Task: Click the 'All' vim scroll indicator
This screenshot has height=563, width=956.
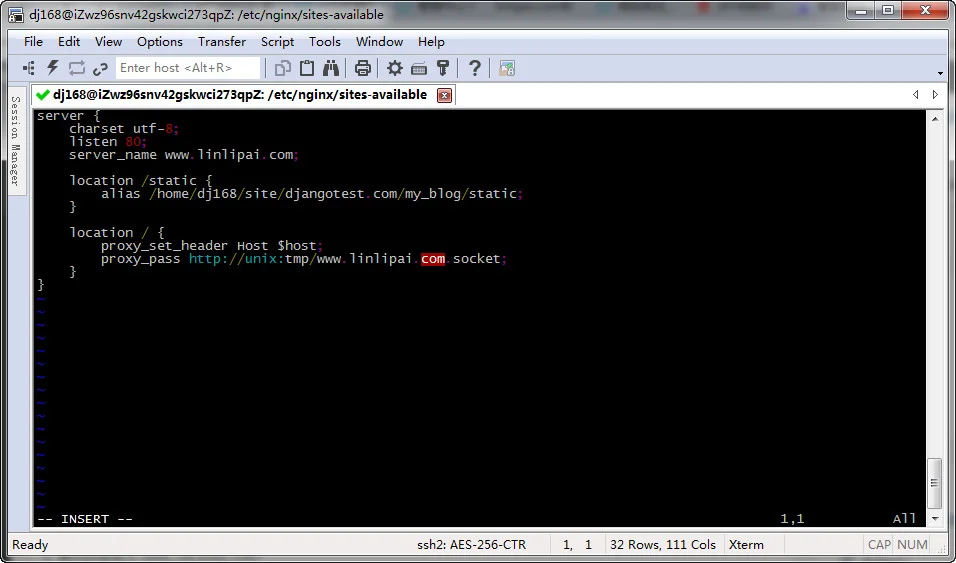Action: click(x=904, y=519)
